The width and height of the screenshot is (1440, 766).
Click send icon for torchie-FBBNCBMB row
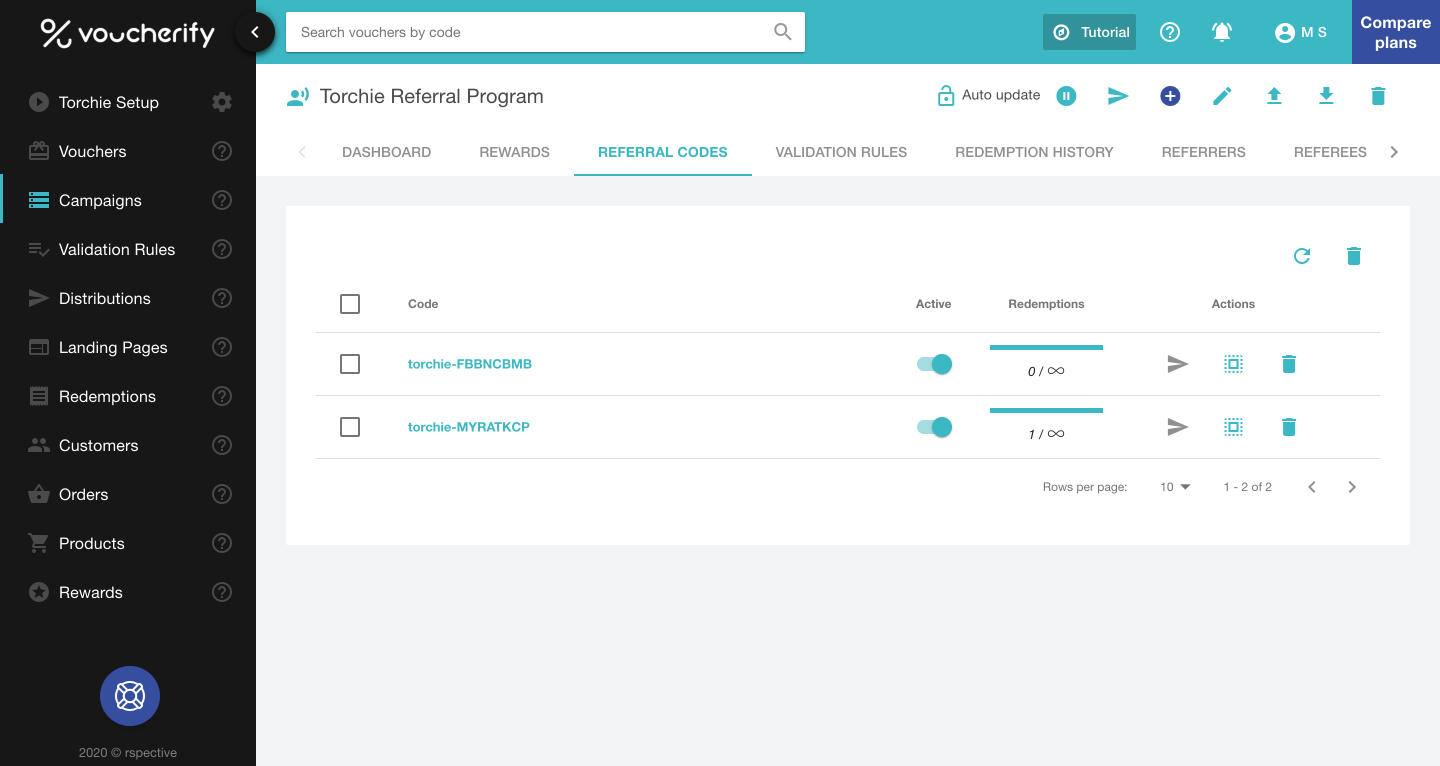point(1178,364)
